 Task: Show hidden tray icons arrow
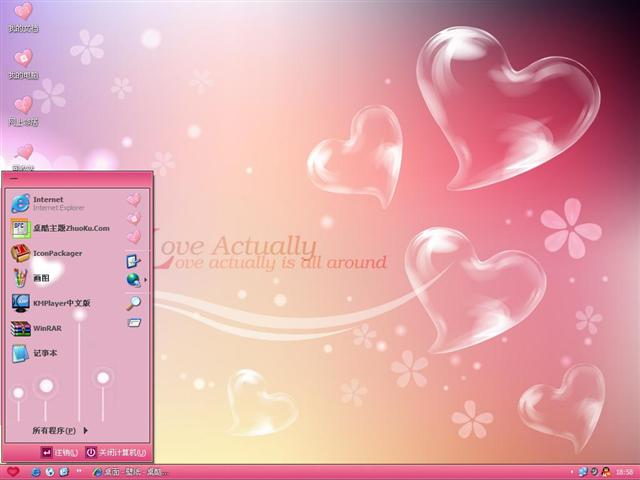(572, 472)
